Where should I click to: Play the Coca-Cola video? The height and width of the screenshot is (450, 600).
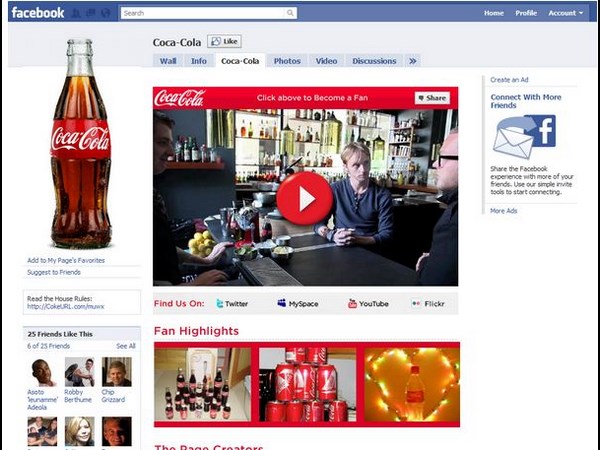[304, 198]
